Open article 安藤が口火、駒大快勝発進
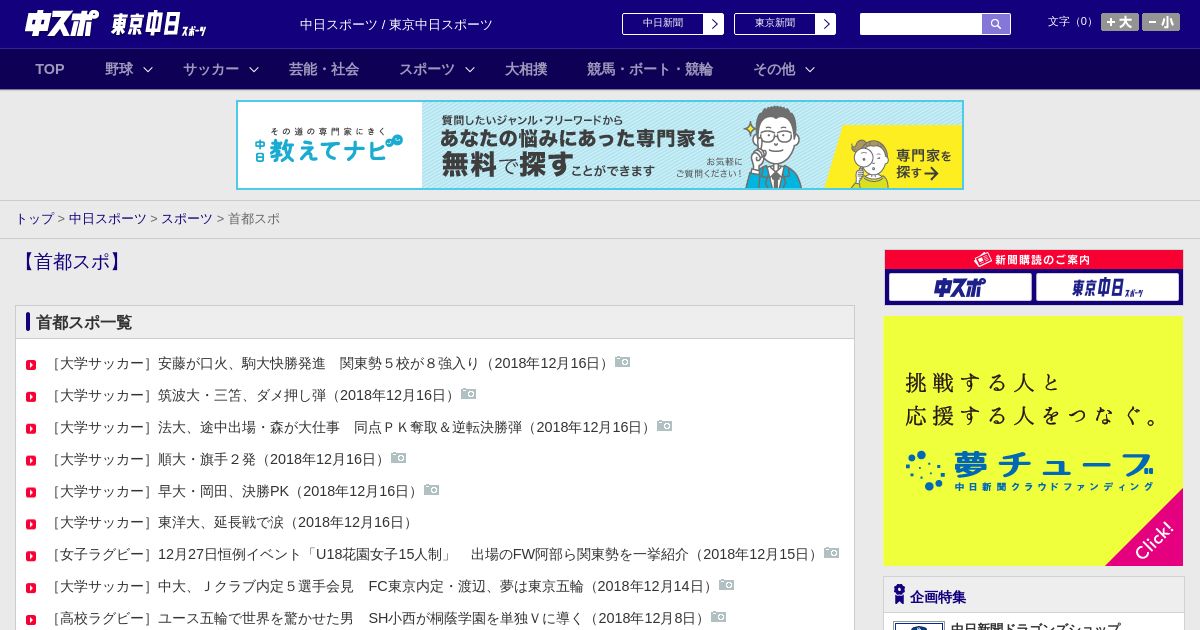 point(329,363)
